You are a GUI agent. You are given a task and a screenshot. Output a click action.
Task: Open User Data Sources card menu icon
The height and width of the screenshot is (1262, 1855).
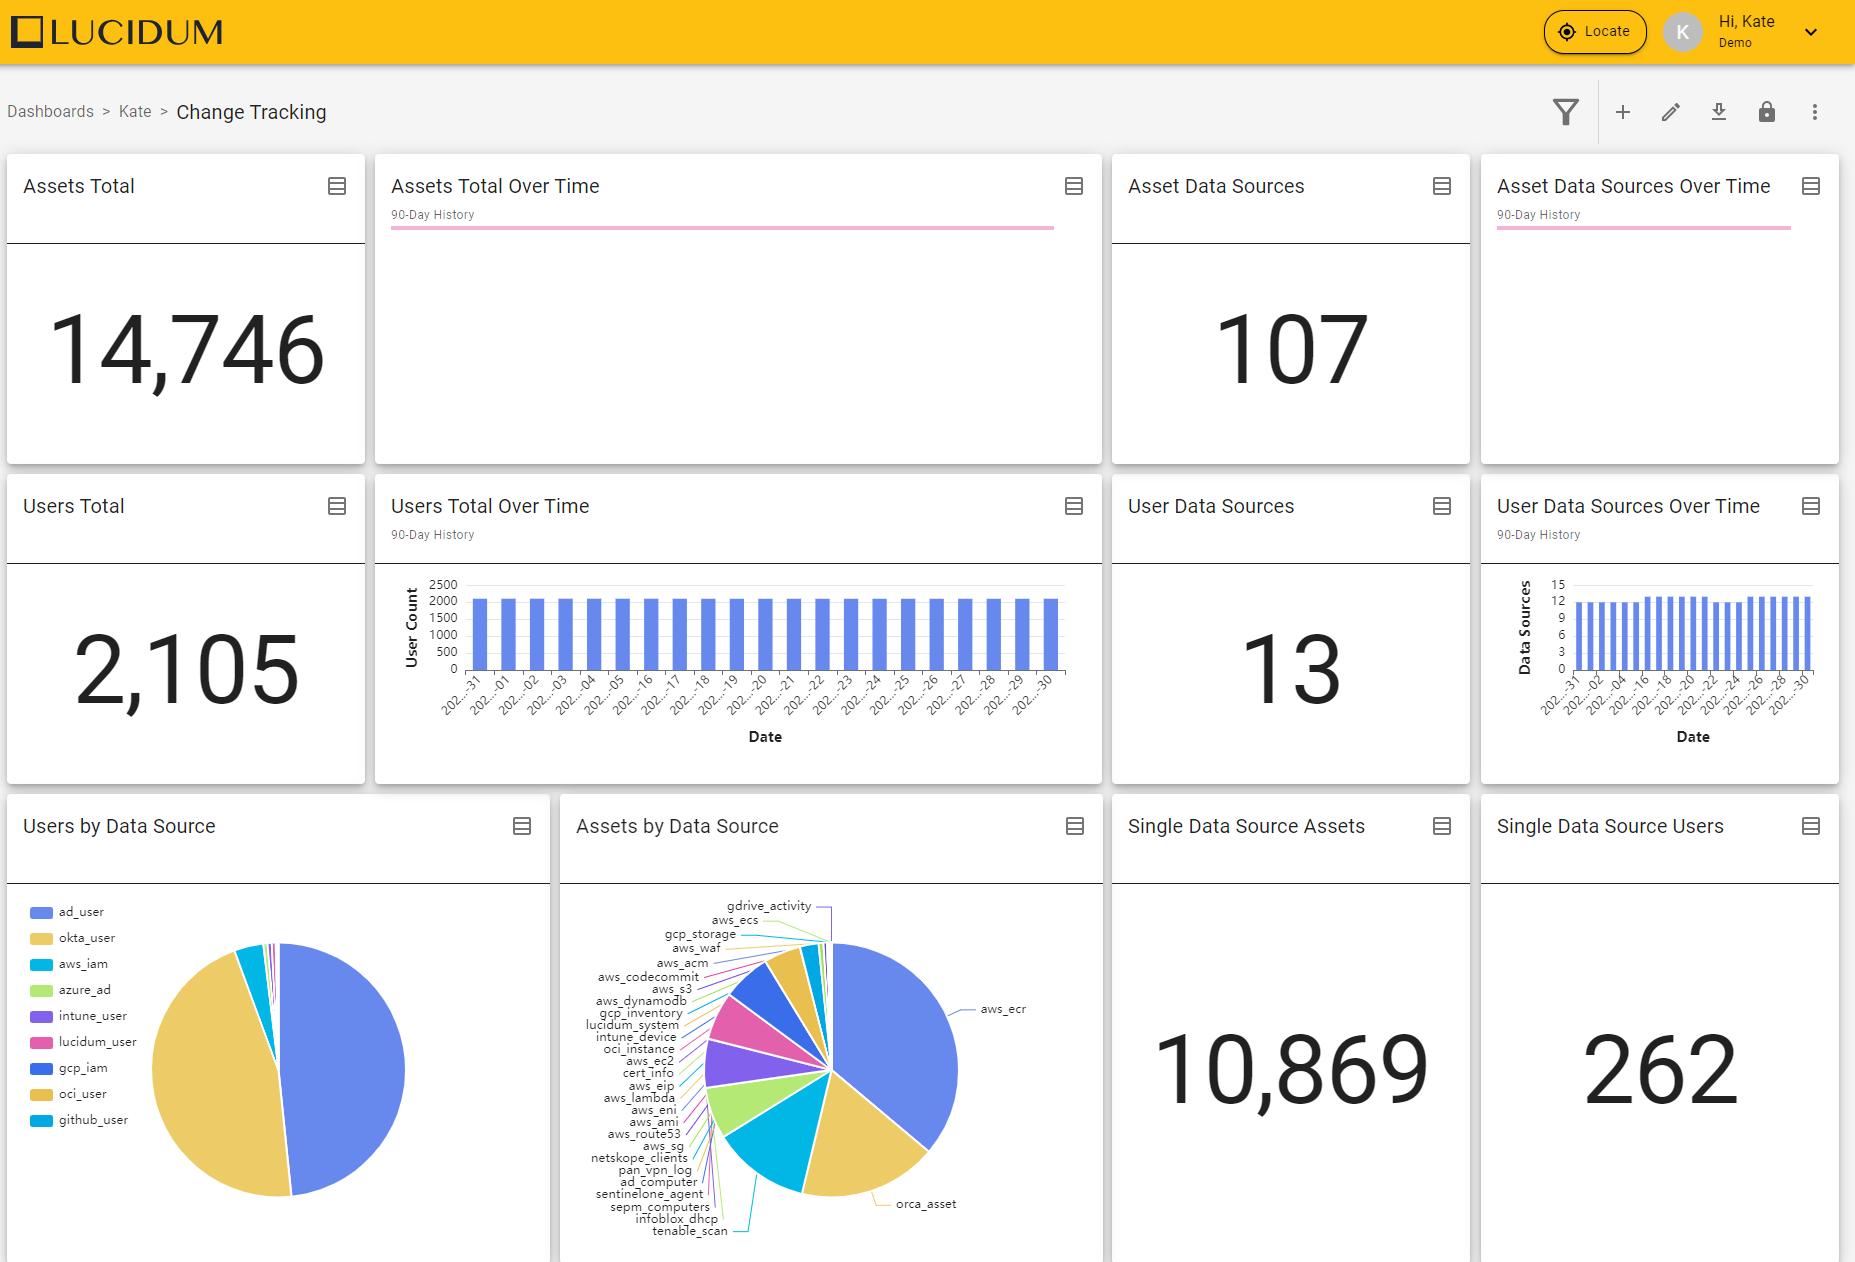[x=1442, y=506]
